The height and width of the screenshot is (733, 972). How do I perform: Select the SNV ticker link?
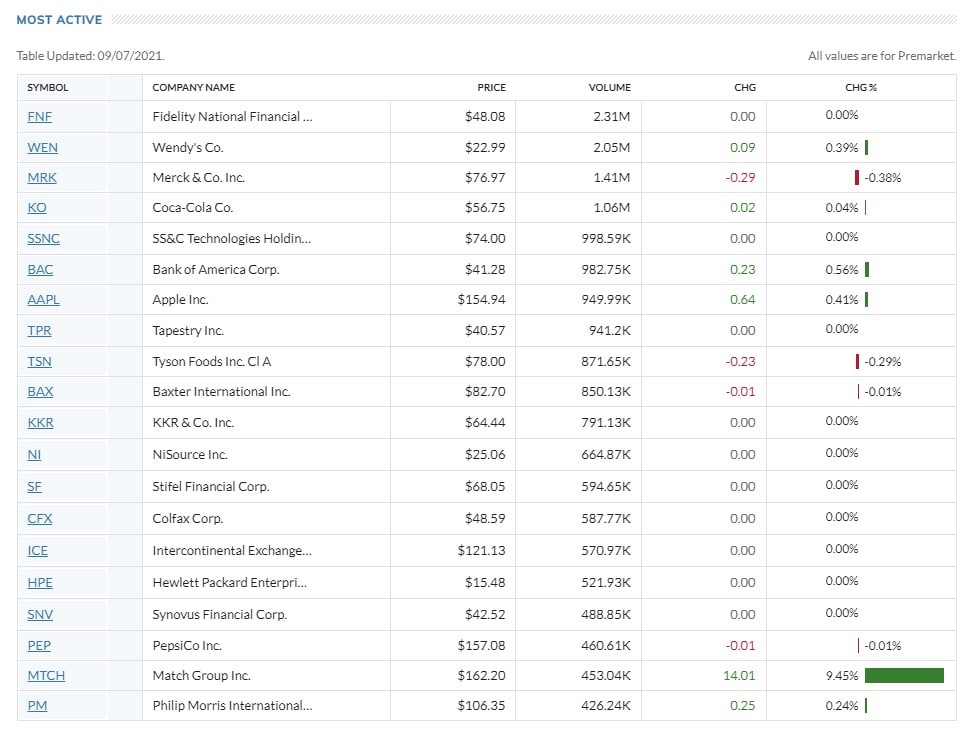[40, 615]
